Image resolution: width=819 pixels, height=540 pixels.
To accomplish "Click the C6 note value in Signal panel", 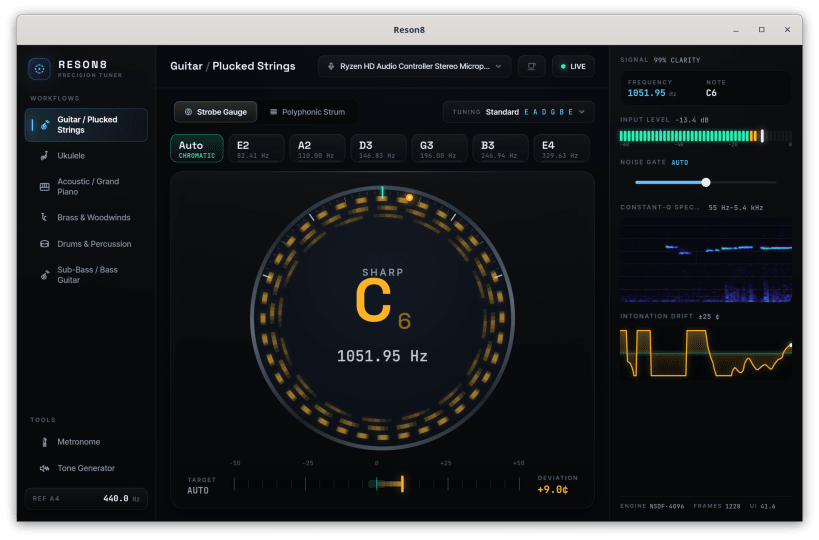I will pos(711,93).
